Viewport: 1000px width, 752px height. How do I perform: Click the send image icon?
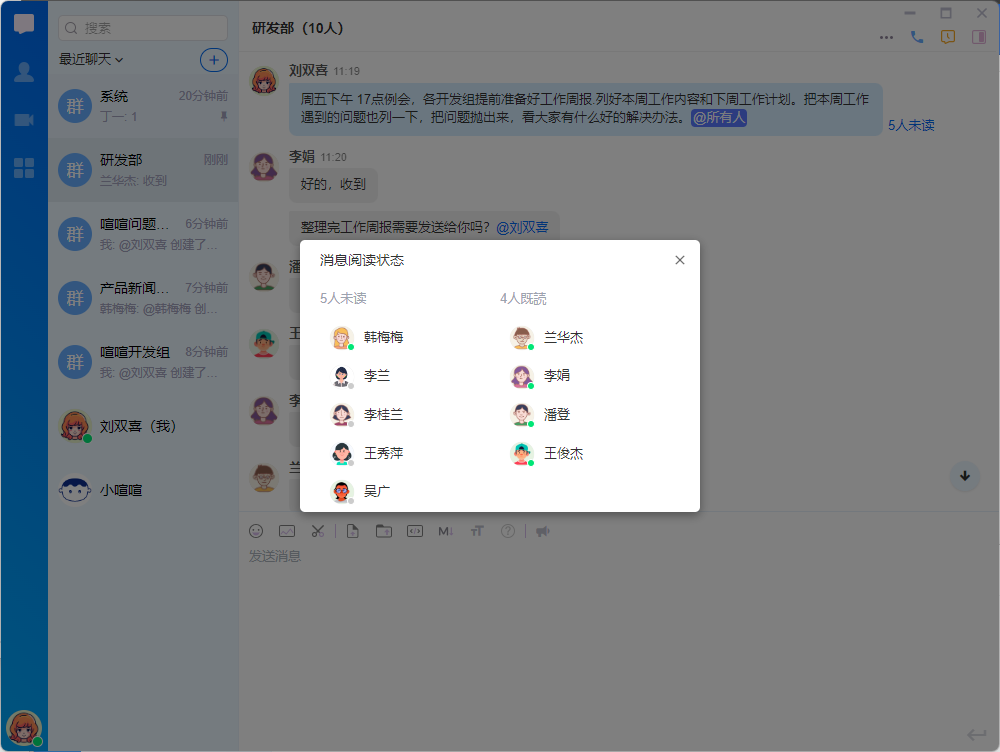286,531
